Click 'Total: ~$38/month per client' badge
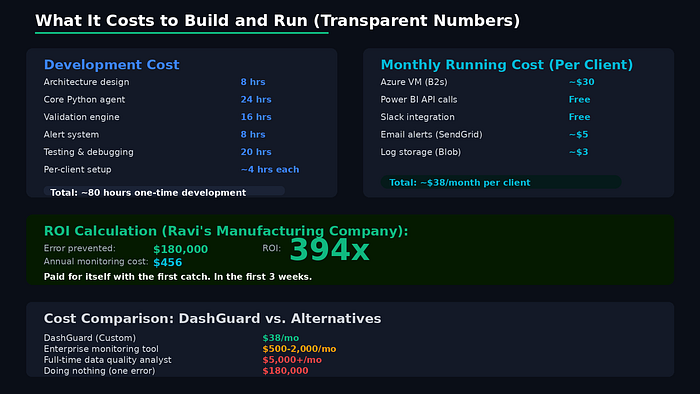Image resolution: width=700 pixels, height=394 pixels. pos(500,182)
